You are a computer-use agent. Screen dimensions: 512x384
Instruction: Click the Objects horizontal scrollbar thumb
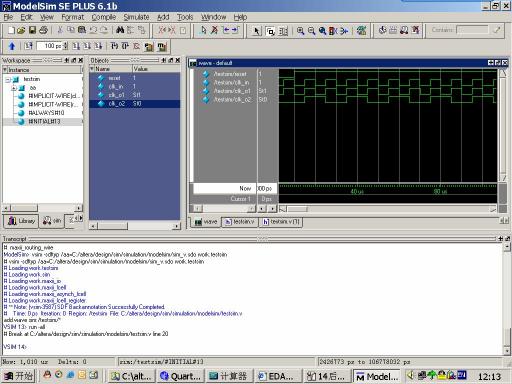[112, 226]
